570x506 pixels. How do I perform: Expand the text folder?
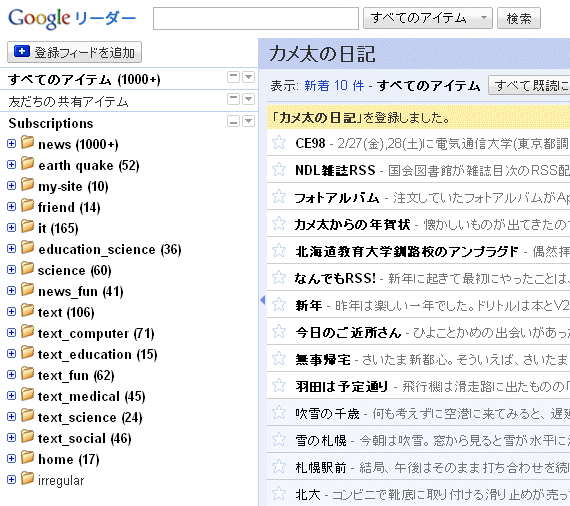tap(12, 312)
